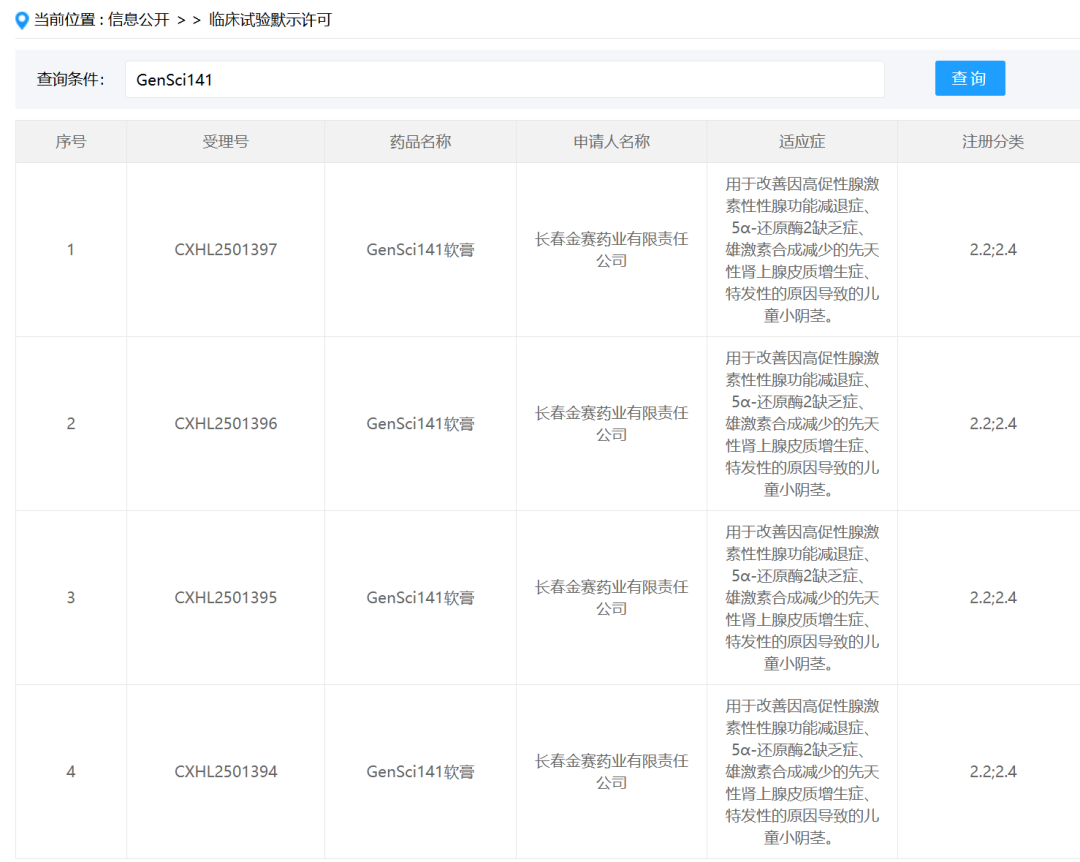Click applicant 长春金赛药业有限责任公司 in row two
Viewport: 1080px width, 862px height.
(611, 423)
